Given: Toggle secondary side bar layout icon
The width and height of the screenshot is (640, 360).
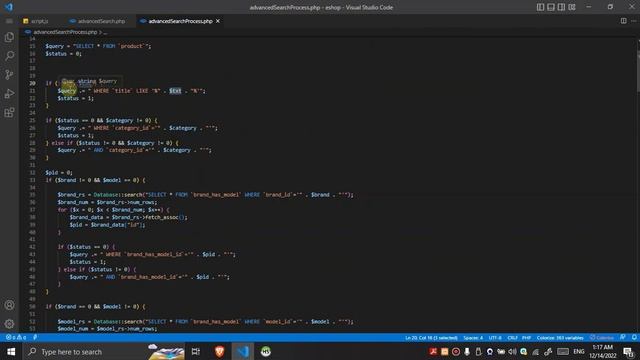Looking at the screenshot, I should pyautogui.click(x=561, y=7).
